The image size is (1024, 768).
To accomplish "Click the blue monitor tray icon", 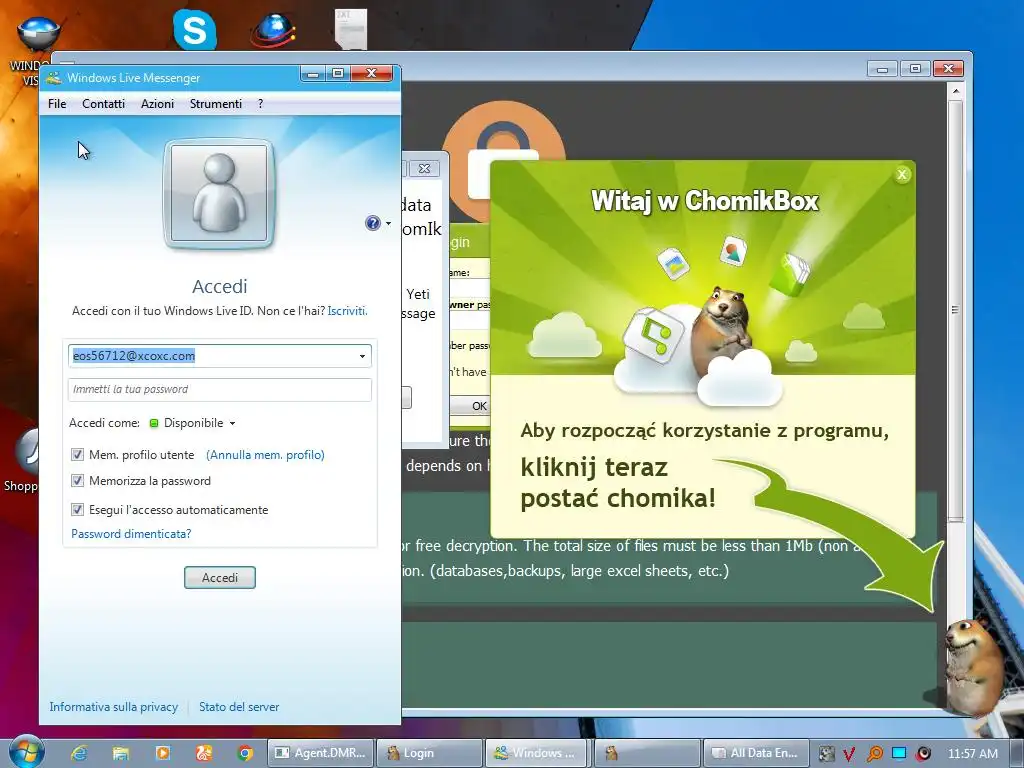I will (x=899, y=754).
